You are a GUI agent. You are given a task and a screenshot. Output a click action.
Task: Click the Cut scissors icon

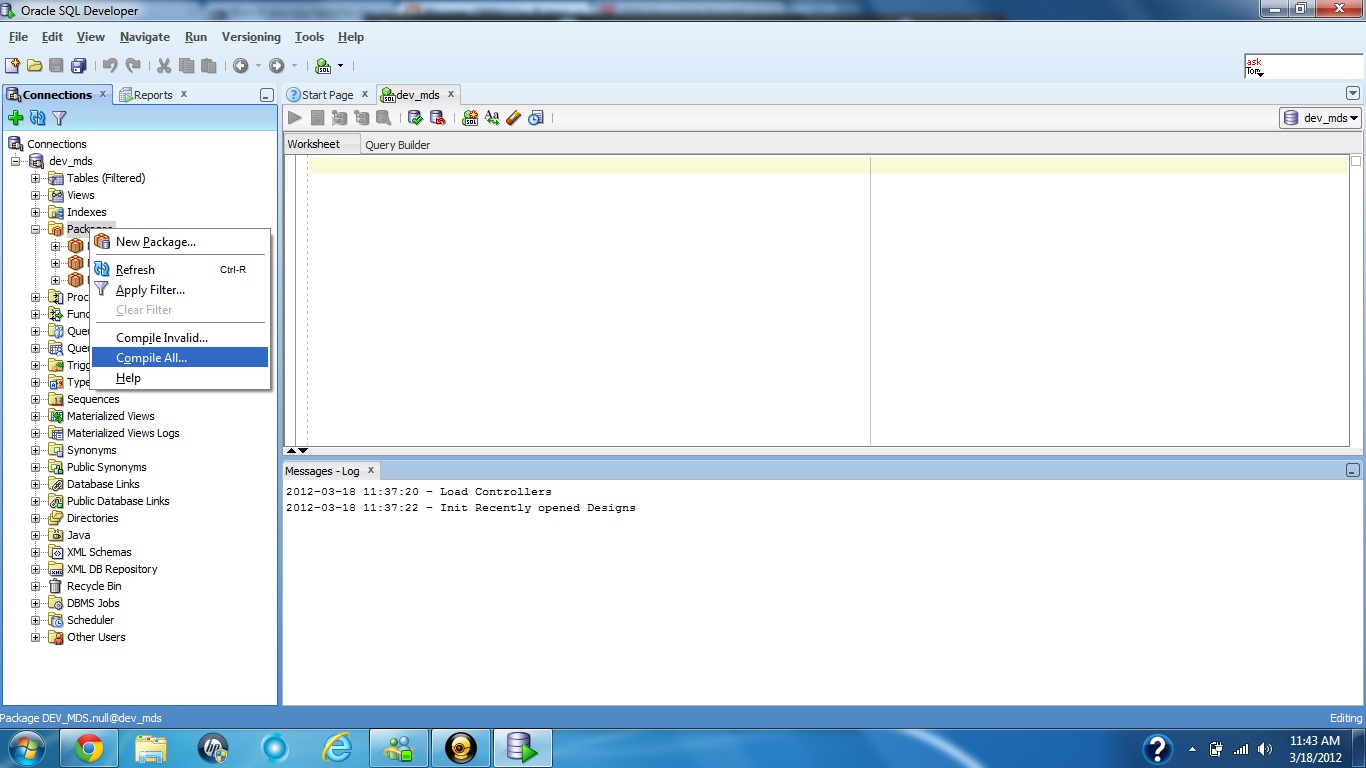pos(164,66)
